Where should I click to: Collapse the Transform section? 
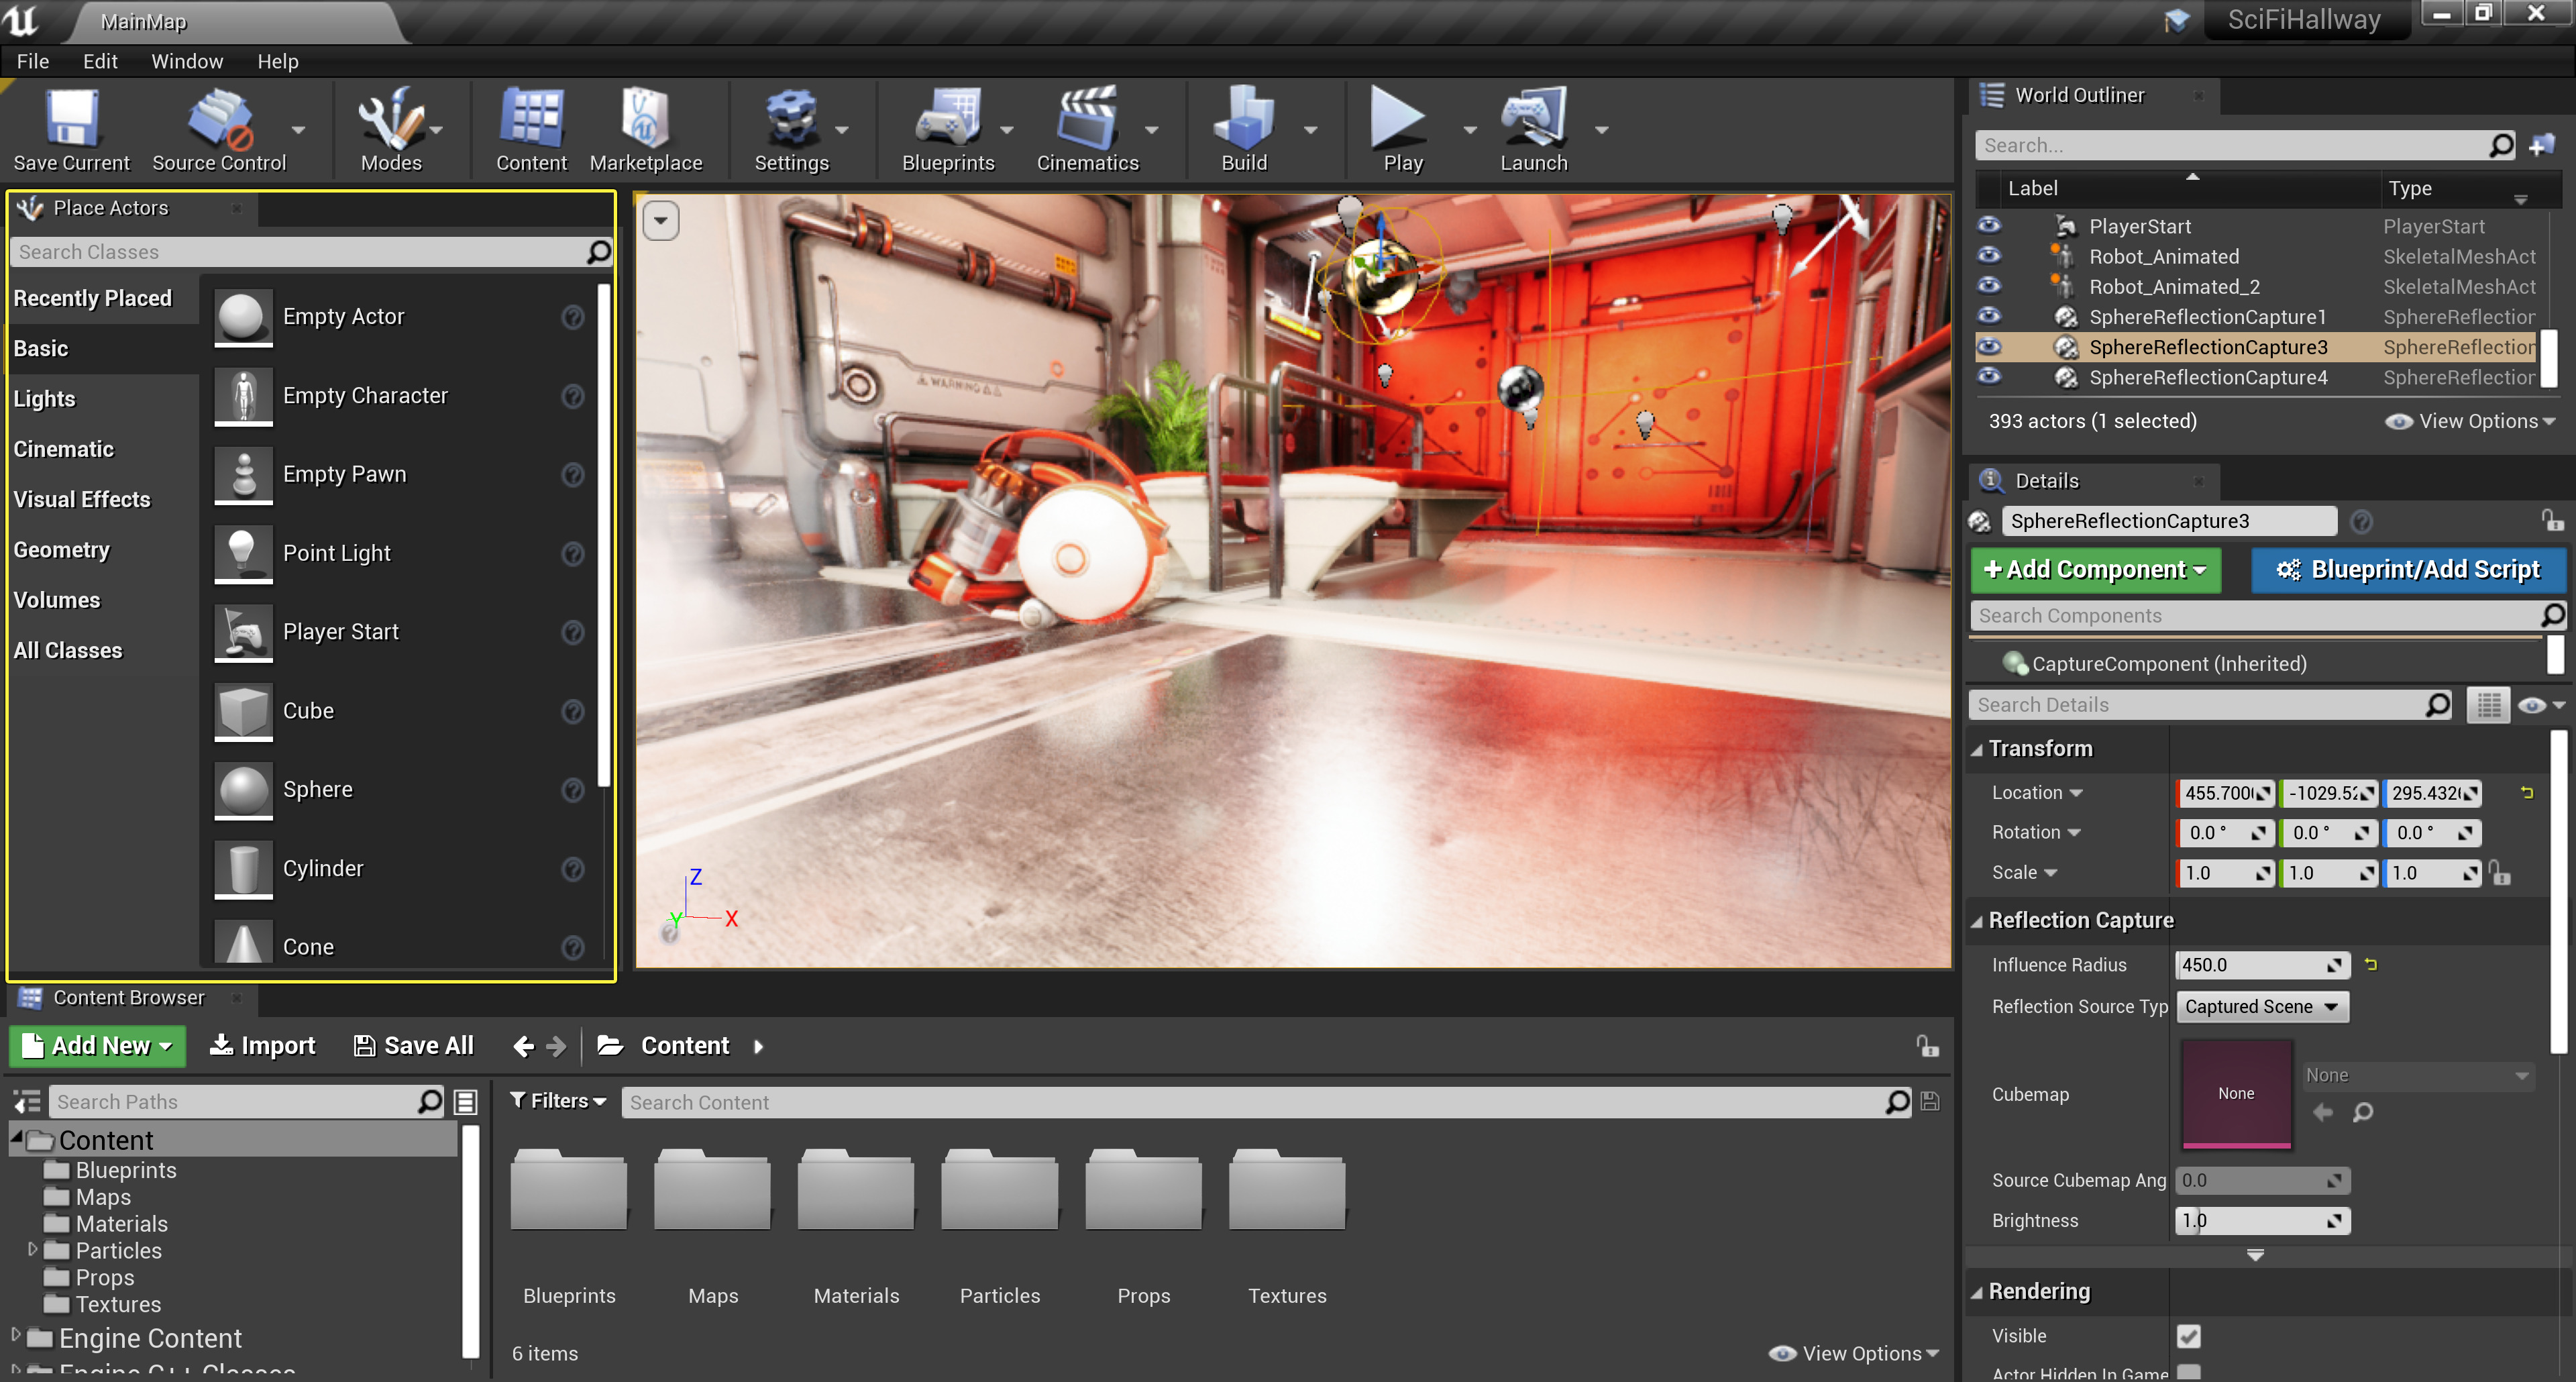coord(1977,749)
